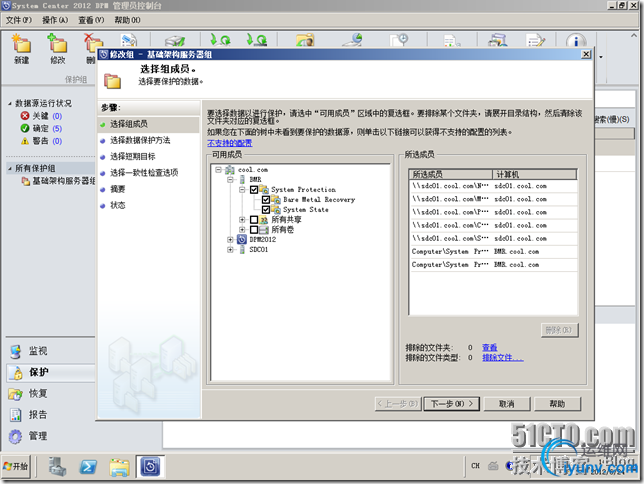This screenshot has height=484, width=644.
Task: Uncheck the System State checkbox
Action: pos(266,210)
